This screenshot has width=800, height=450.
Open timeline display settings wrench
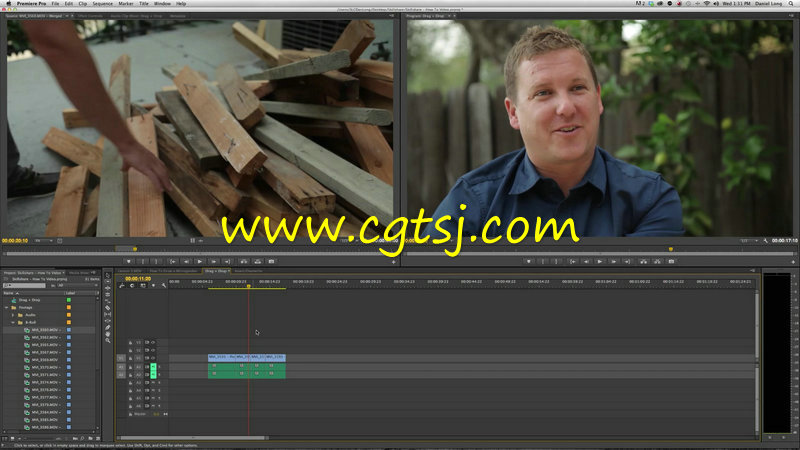(164, 285)
